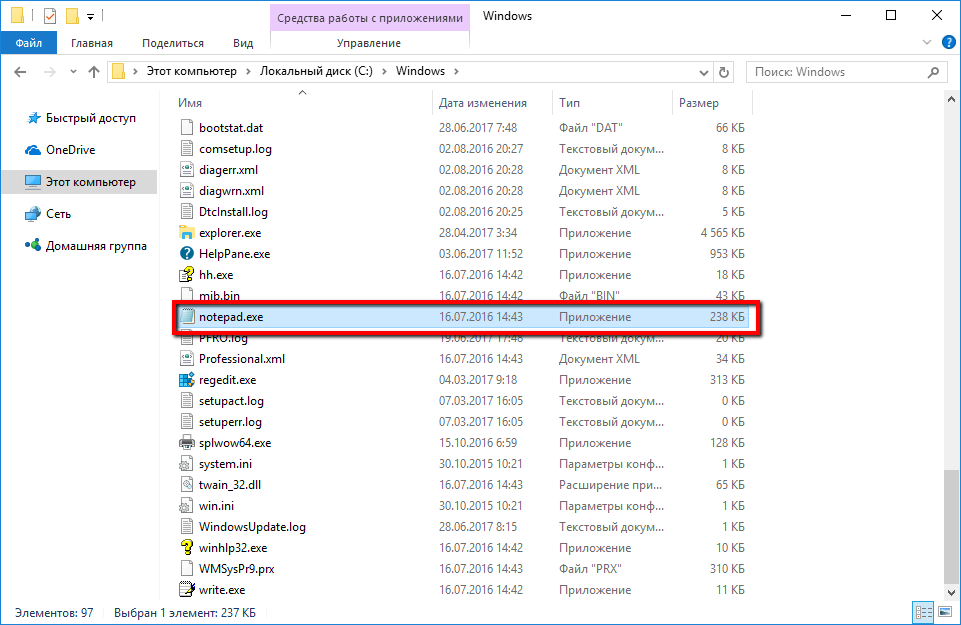Click the search magnifier icon
Image resolution: width=961 pixels, height=625 pixels.
933,72
